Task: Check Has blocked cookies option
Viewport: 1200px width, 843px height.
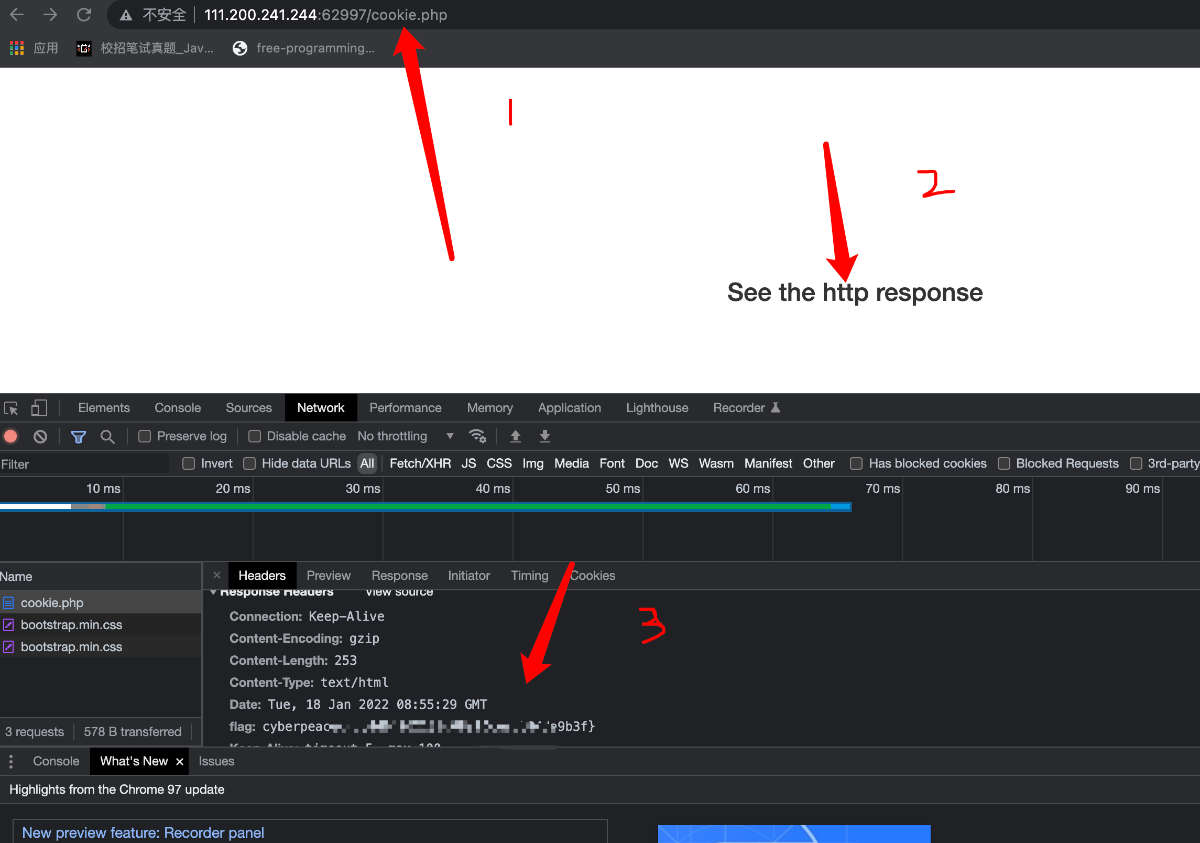Action: point(856,463)
